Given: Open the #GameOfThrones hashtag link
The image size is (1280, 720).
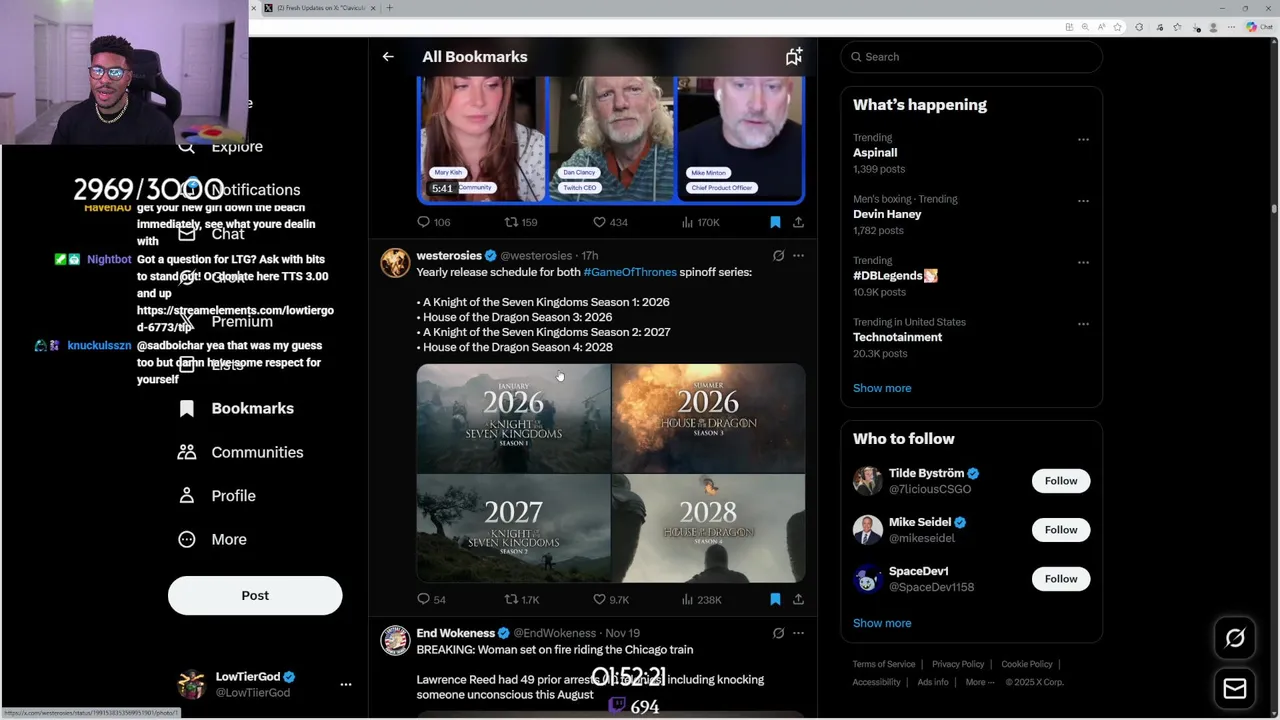Looking at the screenshot, I should click(x=630, y=272).
